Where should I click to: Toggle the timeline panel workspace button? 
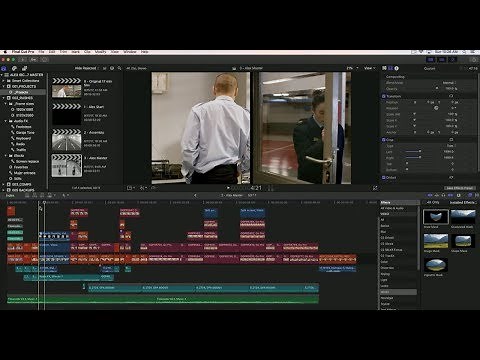[x=442, y=60]
